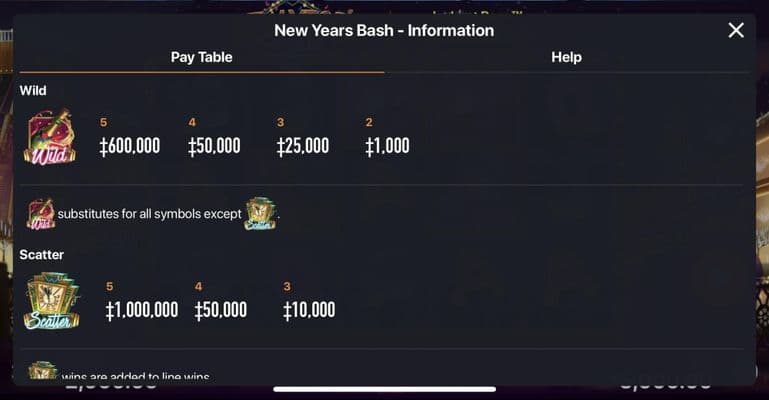The image size is (769, 400).
Task: Click the 'Scatter' section heading
Action: point(42,255)
